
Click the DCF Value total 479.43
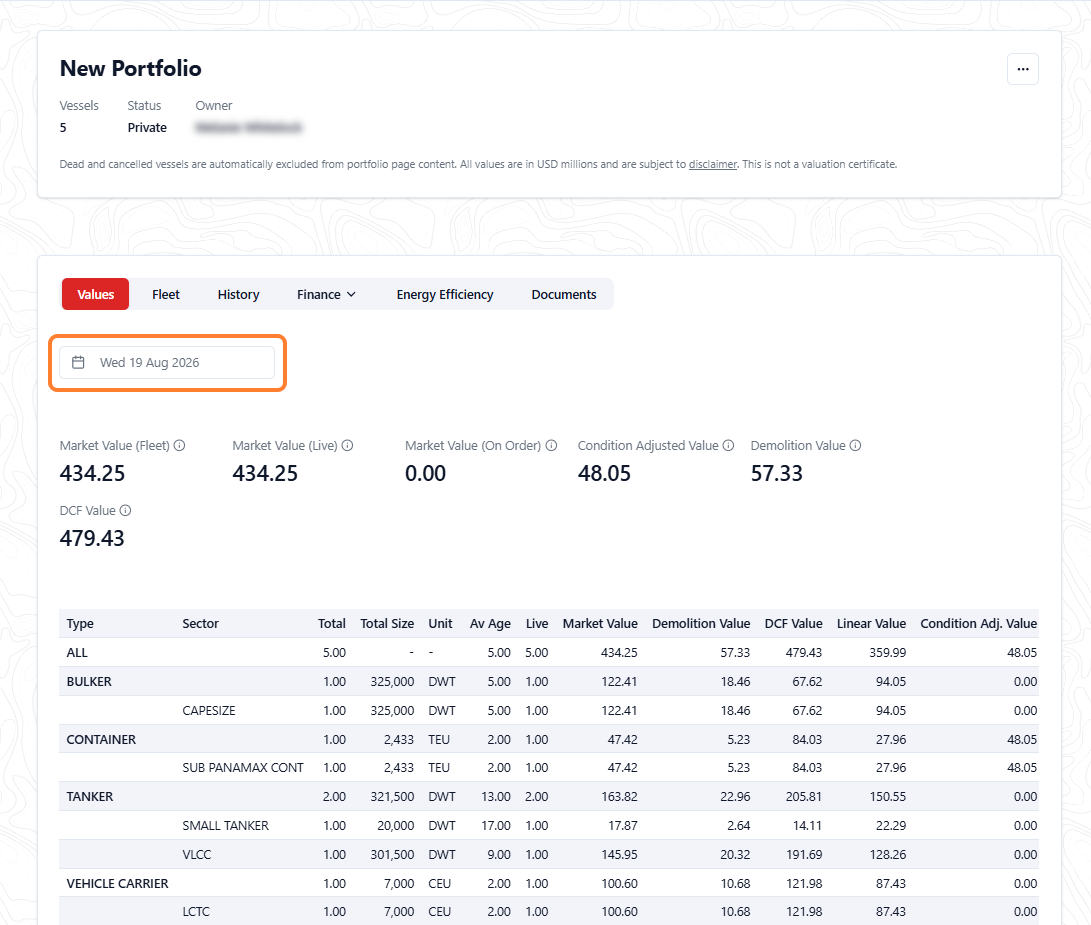point(92,538)
